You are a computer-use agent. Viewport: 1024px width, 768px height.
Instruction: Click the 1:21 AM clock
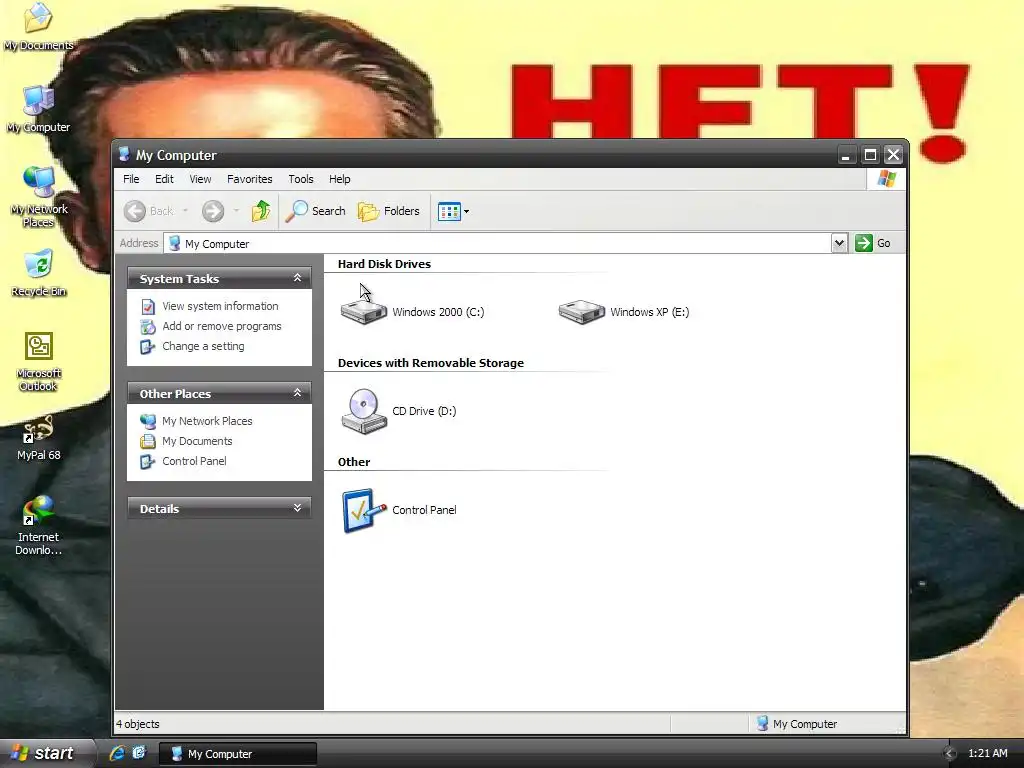point(987,754)
